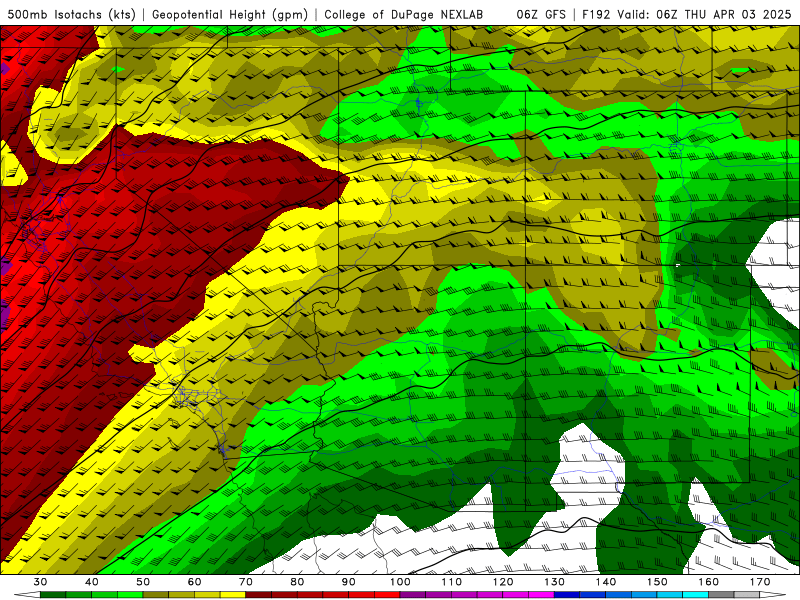Click the 60 label on the color scale
Image resolution: width=800 pixels, height=600 pixels.
click(194, 582)
